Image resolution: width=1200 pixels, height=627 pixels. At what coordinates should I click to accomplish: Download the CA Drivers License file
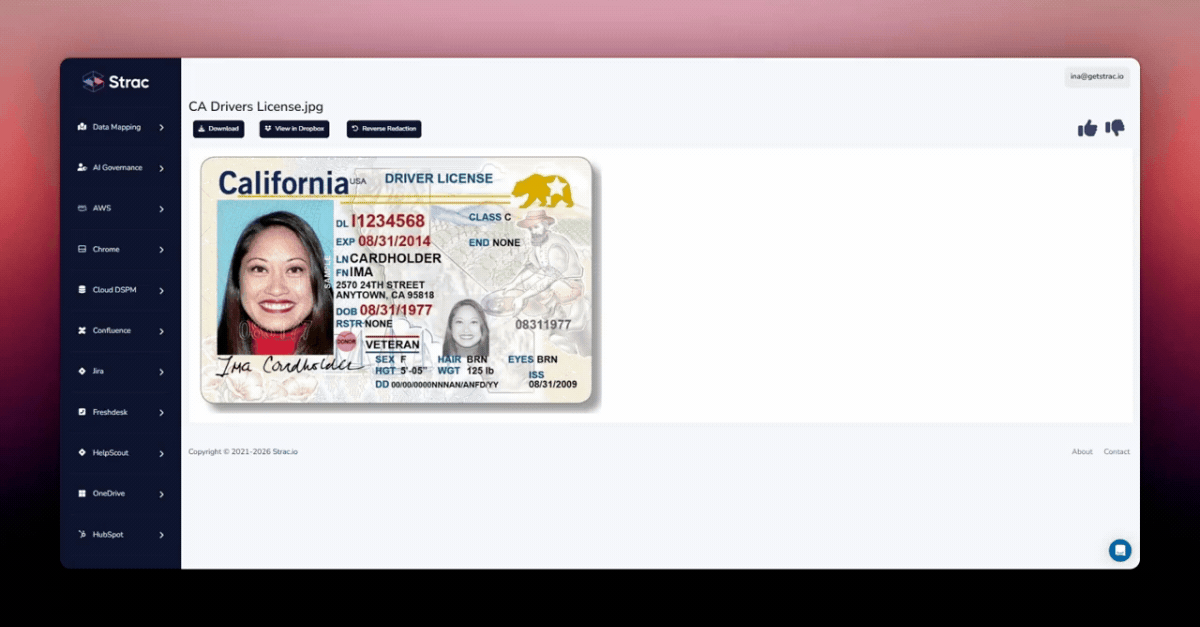218,129
